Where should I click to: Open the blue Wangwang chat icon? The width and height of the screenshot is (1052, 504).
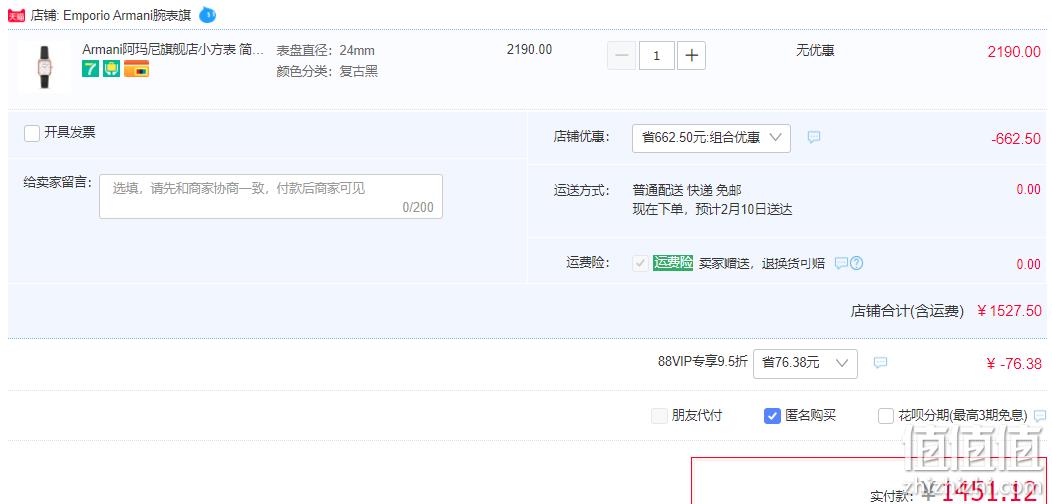[x=207, y=15]
